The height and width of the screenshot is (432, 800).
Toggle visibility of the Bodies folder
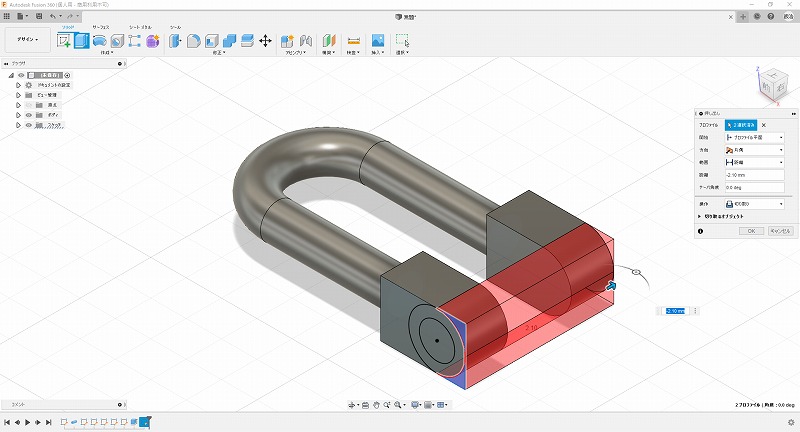pos(28,115)
